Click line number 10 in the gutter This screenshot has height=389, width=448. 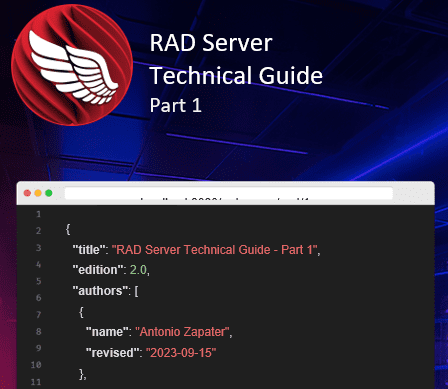[x=36, y=365]
